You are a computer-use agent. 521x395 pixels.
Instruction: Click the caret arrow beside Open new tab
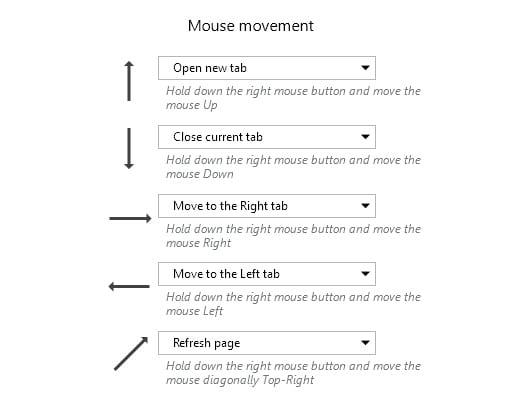click(365, 68)
